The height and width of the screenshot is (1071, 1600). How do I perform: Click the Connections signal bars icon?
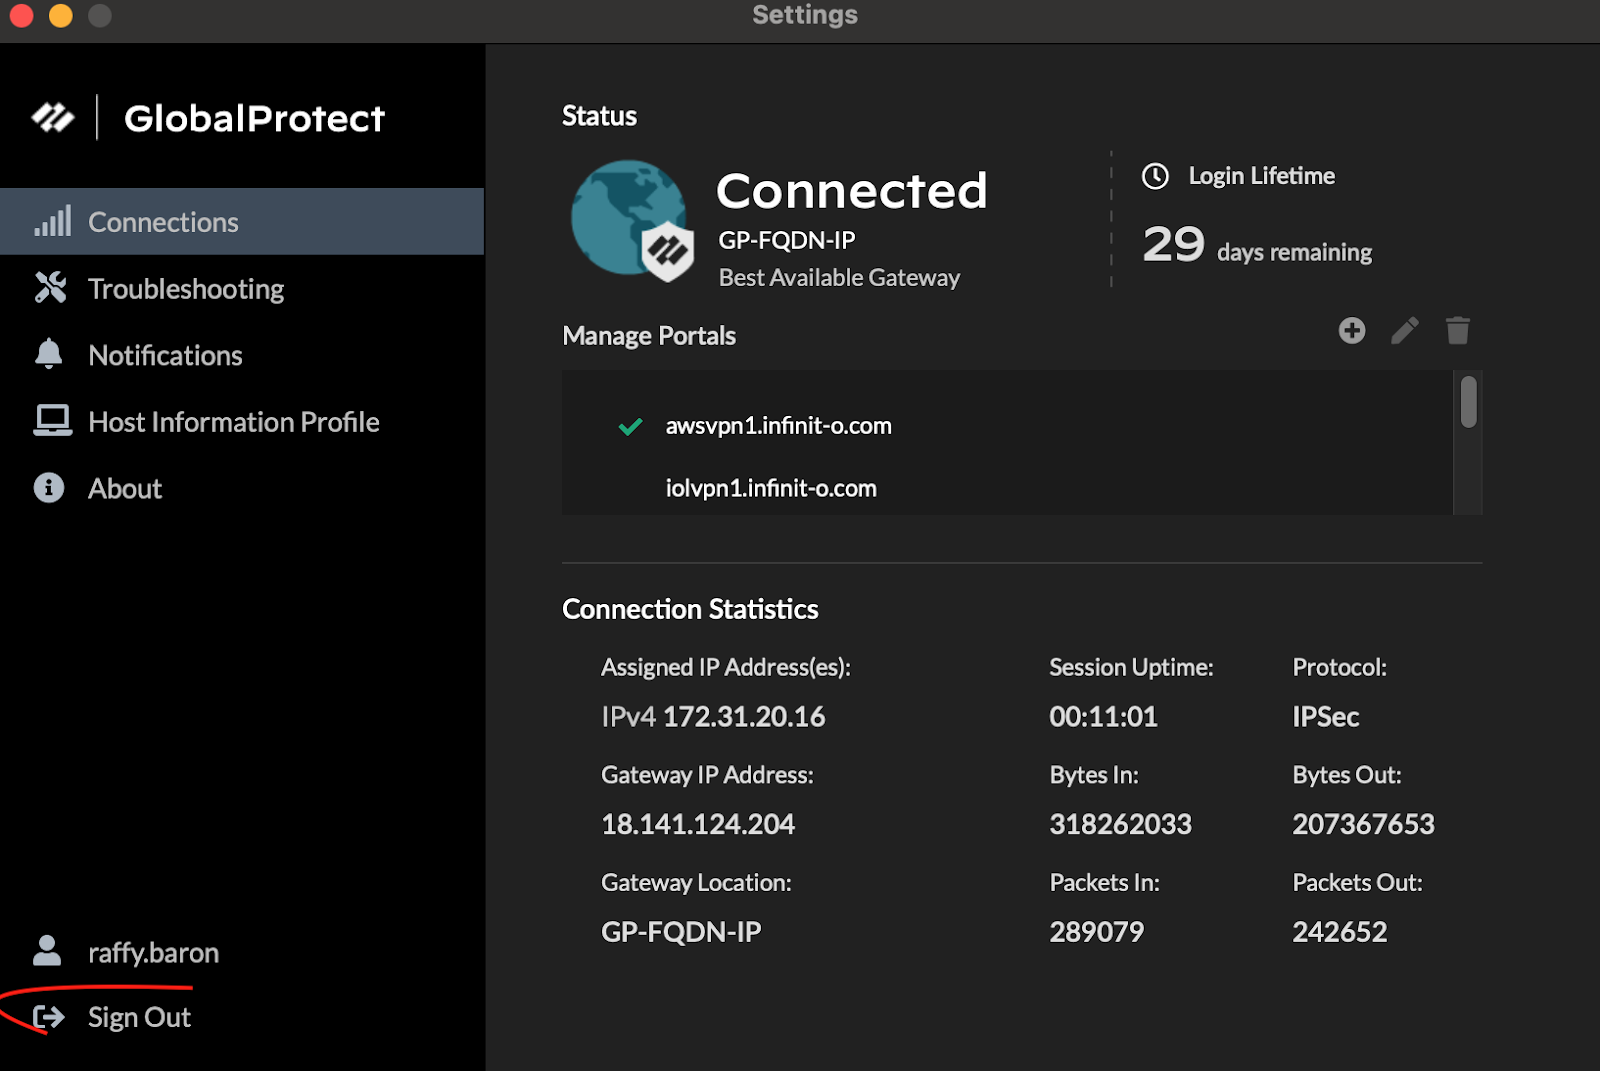(x=52, y=221)
